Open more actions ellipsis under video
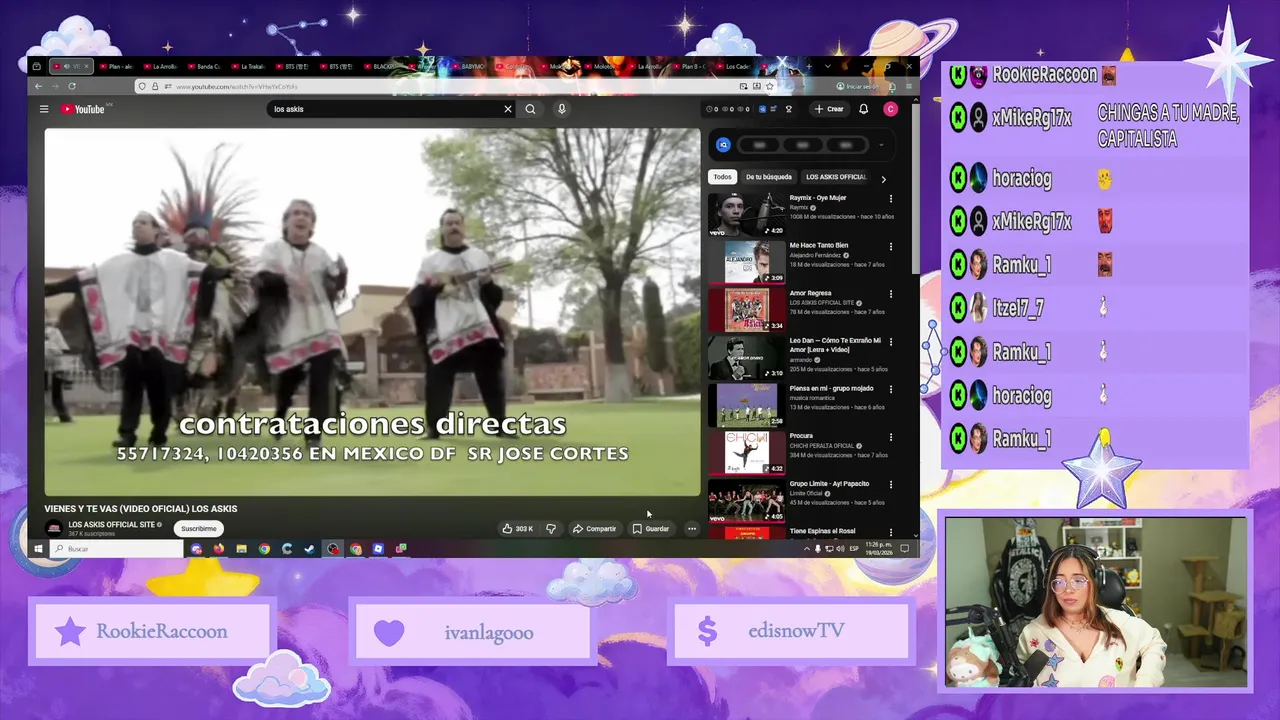 [691, 528]
